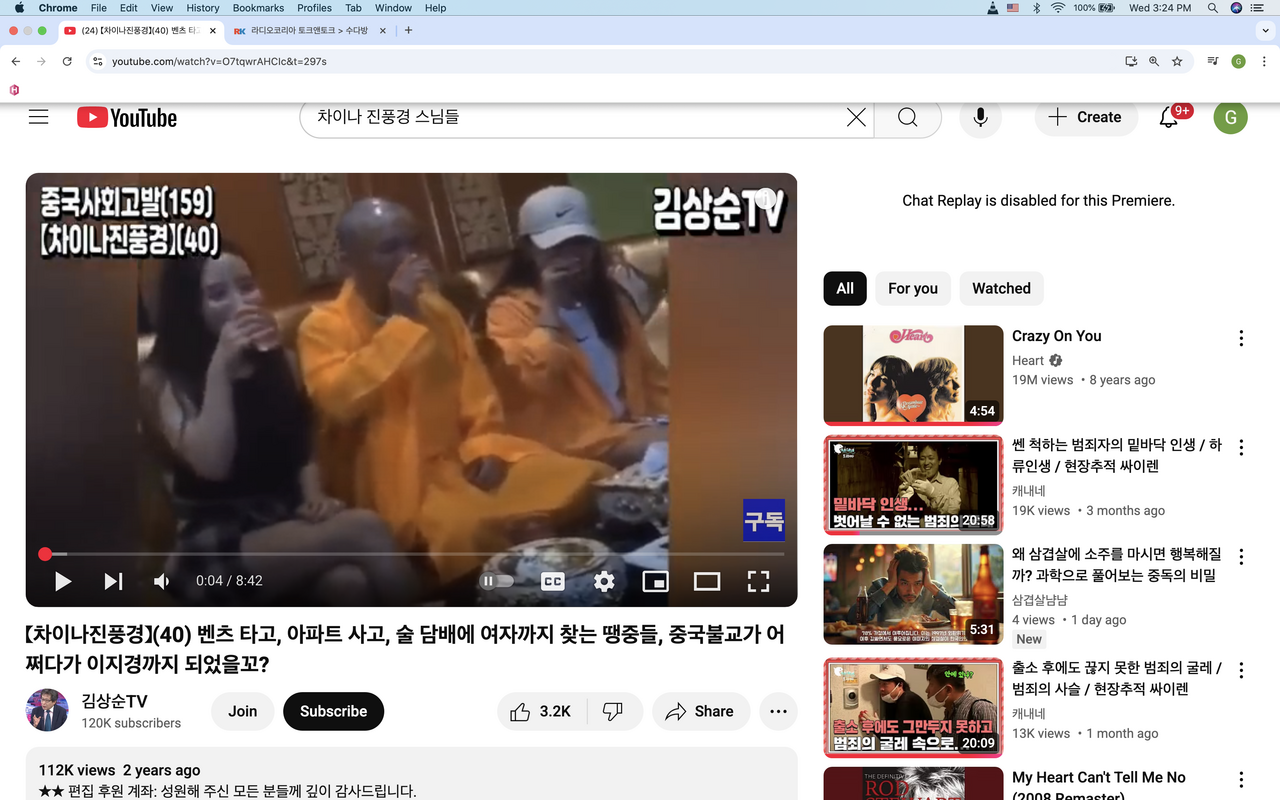Open the Chrome profile avatar

click(1238, 61)
